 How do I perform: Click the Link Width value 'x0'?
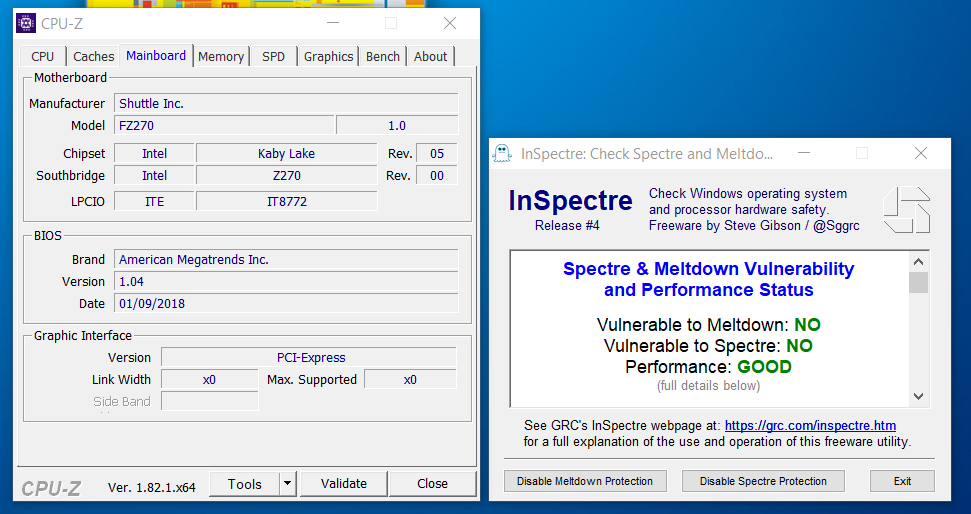(209, 380)
